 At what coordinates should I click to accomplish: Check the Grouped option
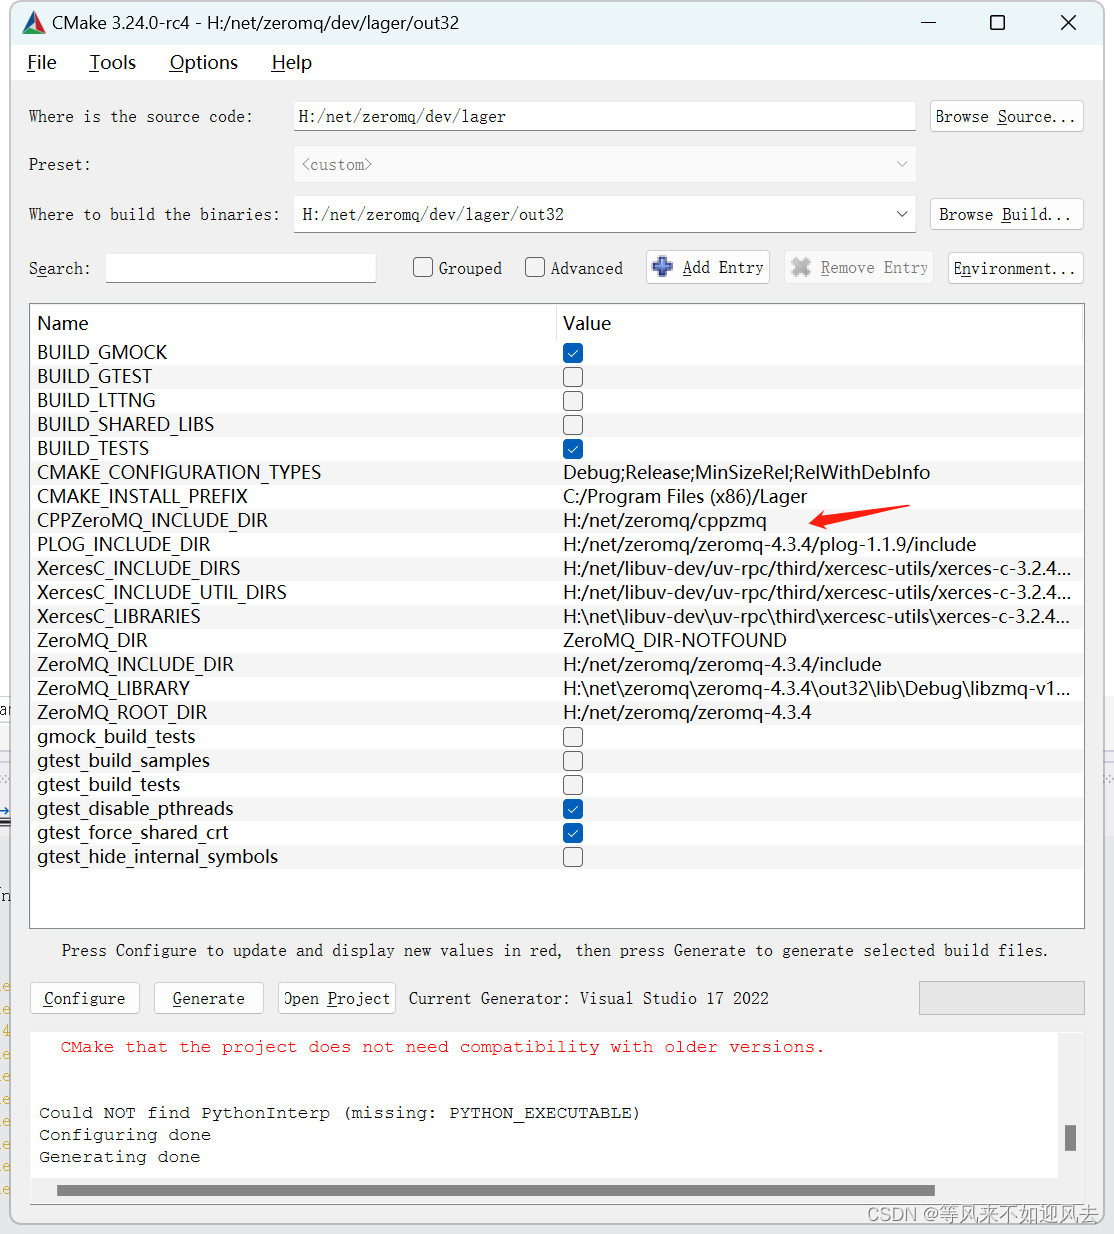point(423,267)
